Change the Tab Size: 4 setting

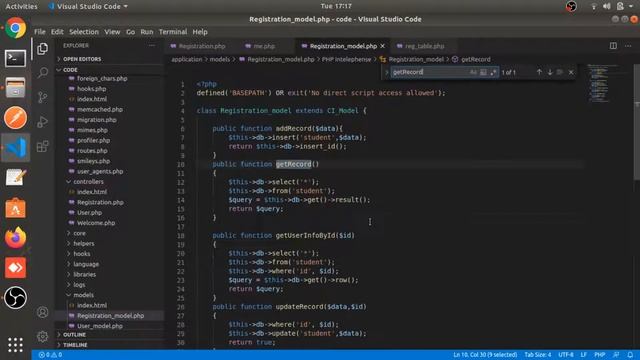click(x=538, y=355)
